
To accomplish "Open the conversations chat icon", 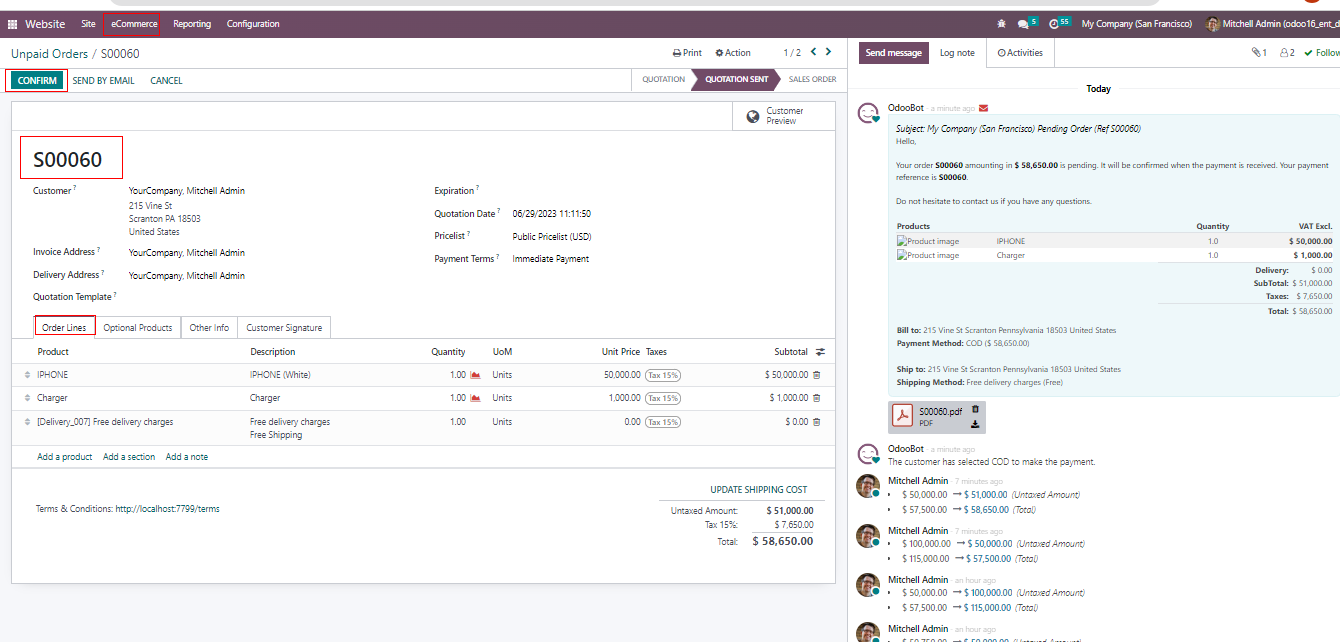I will click(1022, 24).
